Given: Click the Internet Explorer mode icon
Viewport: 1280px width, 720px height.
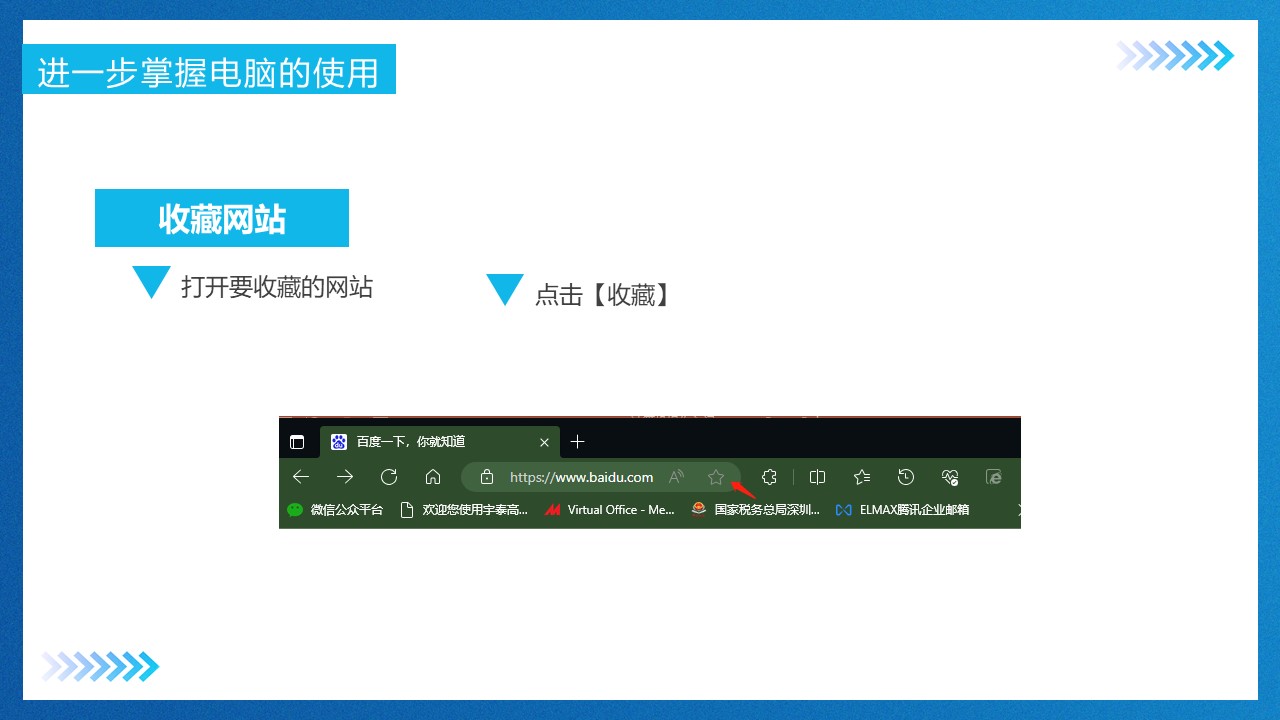Looking at the screenshot, I should pos(994,477).
